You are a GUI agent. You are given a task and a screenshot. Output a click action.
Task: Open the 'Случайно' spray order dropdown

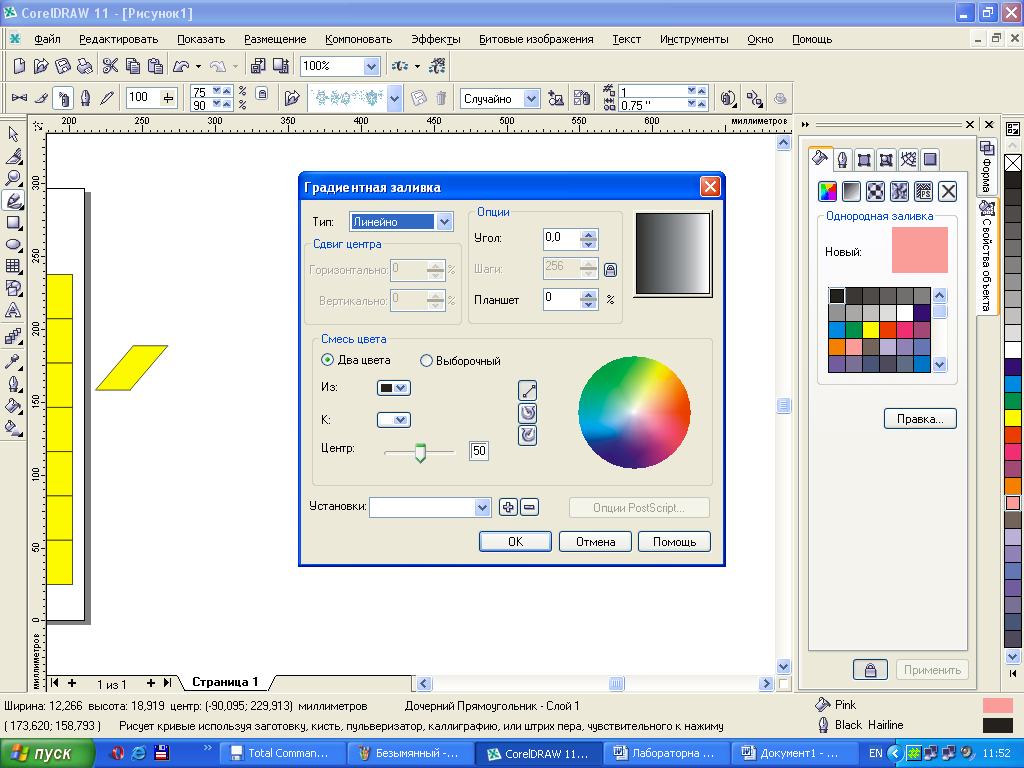532,99
